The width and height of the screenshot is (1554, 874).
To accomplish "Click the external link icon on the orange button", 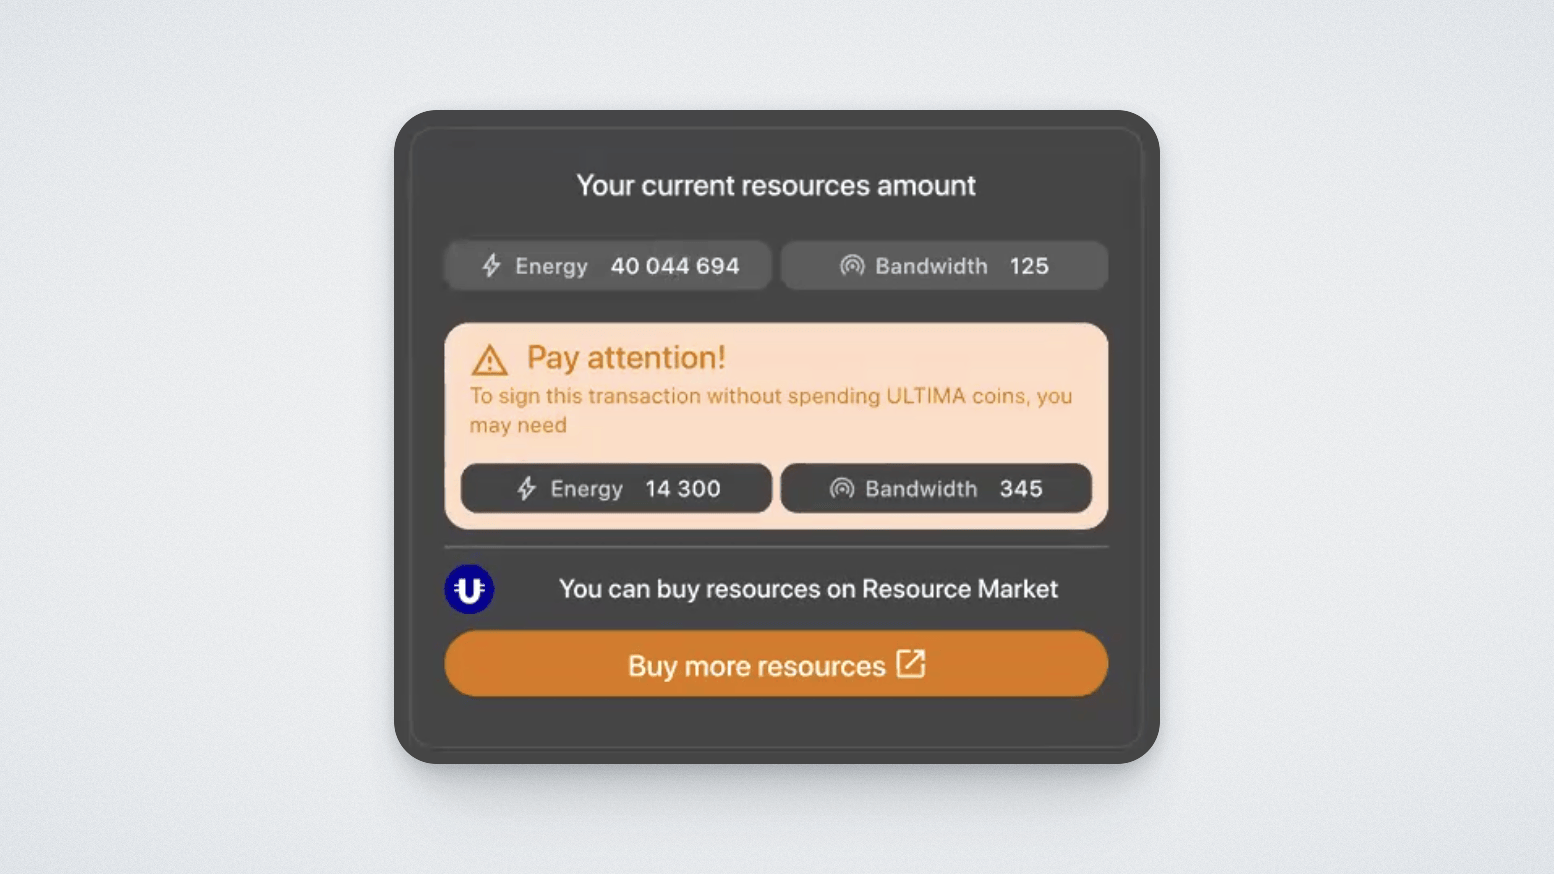I will coord(911,664).
